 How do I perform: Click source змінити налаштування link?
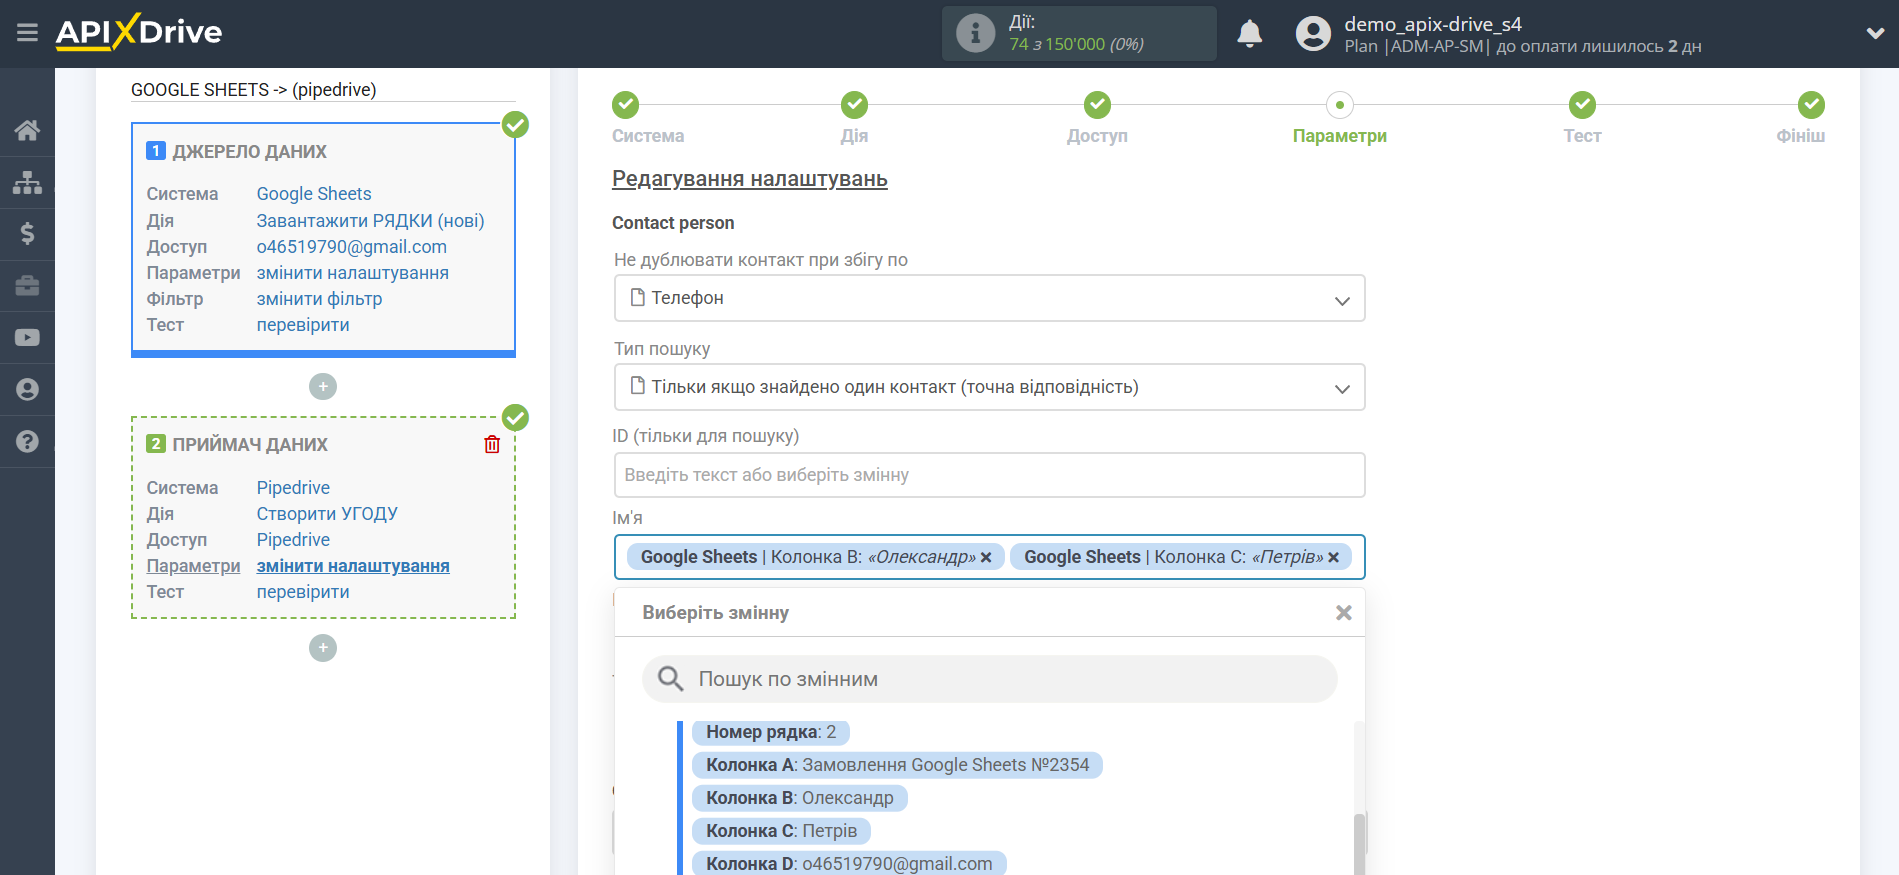point(352,273)
